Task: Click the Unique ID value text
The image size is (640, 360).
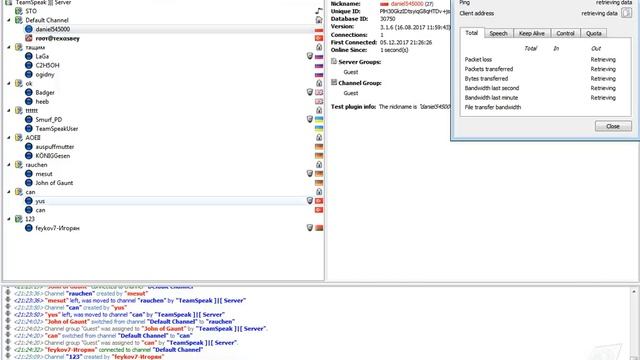Action: 415,11
